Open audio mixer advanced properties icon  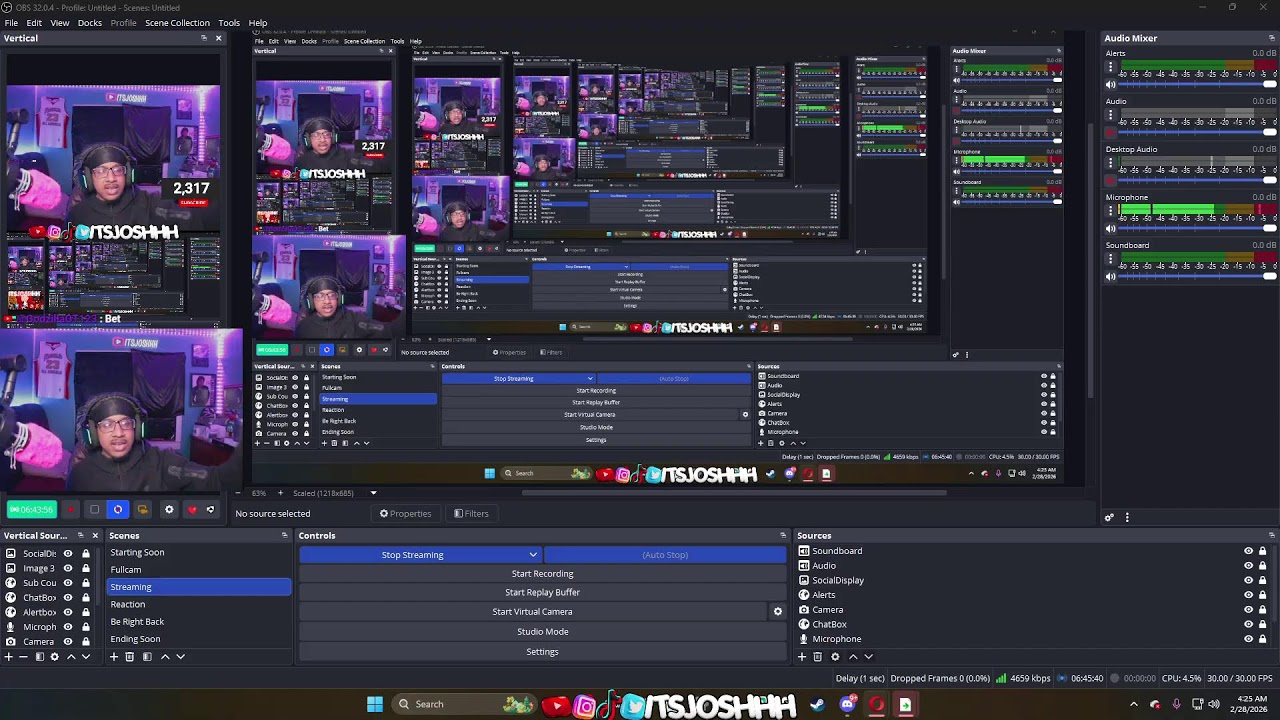pos(1108,517)
